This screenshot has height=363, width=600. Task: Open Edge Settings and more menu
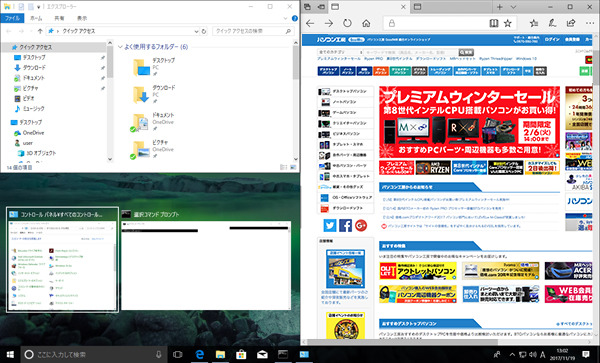pyautogui.click(x=590, y=23)
